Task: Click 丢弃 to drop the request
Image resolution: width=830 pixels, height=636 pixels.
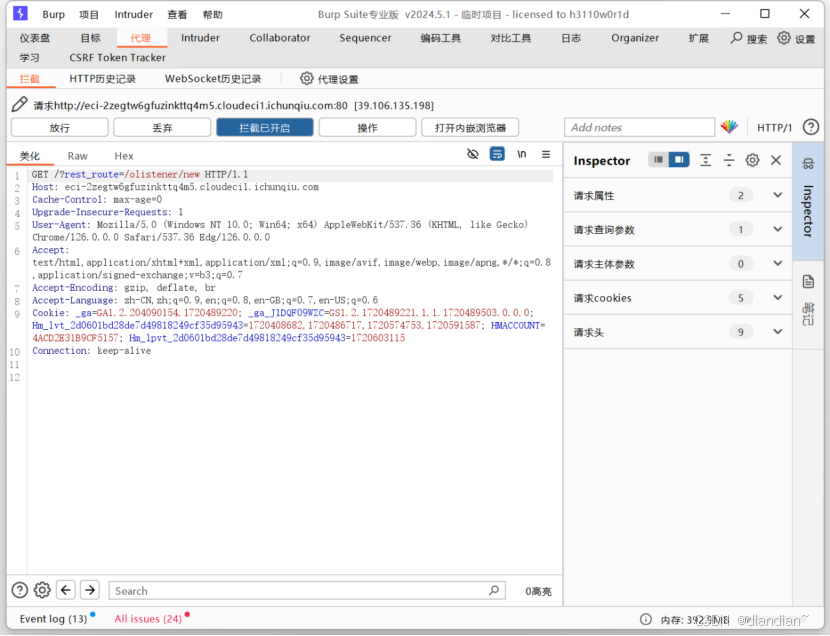Action: 162,128
